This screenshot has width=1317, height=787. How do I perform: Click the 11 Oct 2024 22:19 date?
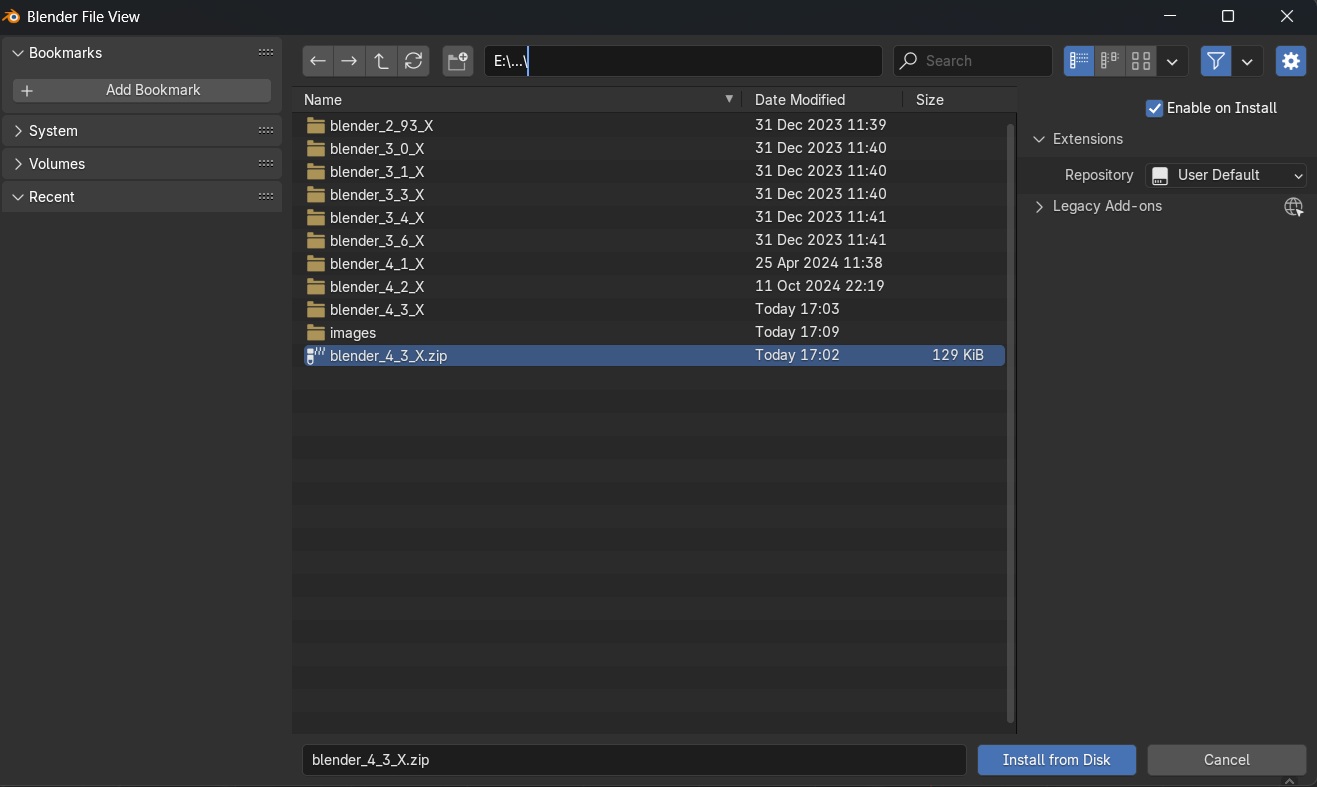[819, 287]
